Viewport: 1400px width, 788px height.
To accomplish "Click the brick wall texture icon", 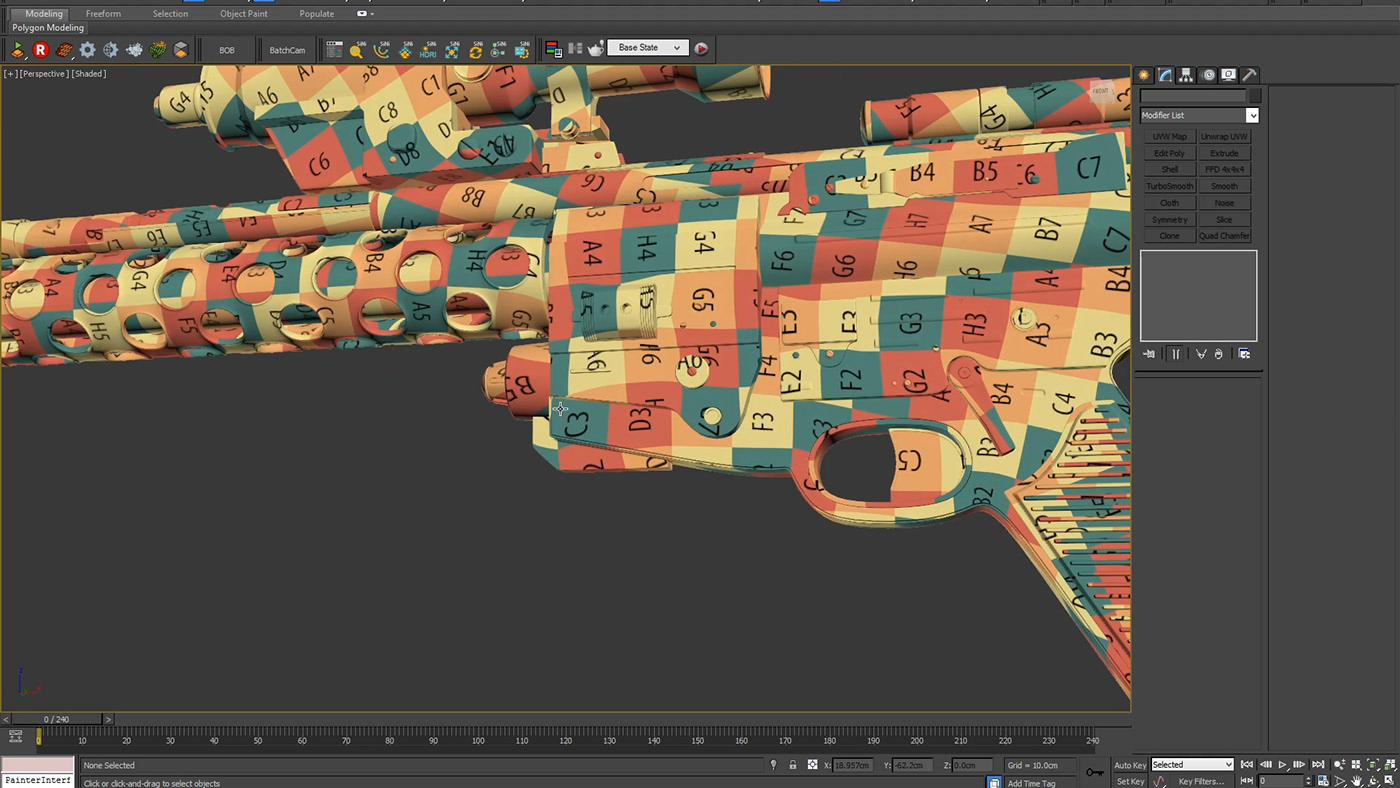I will (x=64, y=49).
